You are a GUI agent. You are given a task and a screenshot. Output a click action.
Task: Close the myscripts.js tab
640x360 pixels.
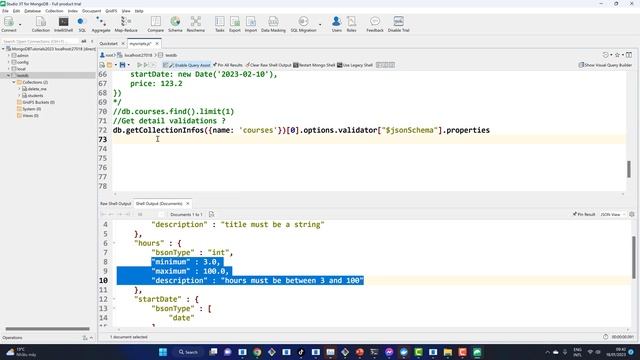[157, 43]
